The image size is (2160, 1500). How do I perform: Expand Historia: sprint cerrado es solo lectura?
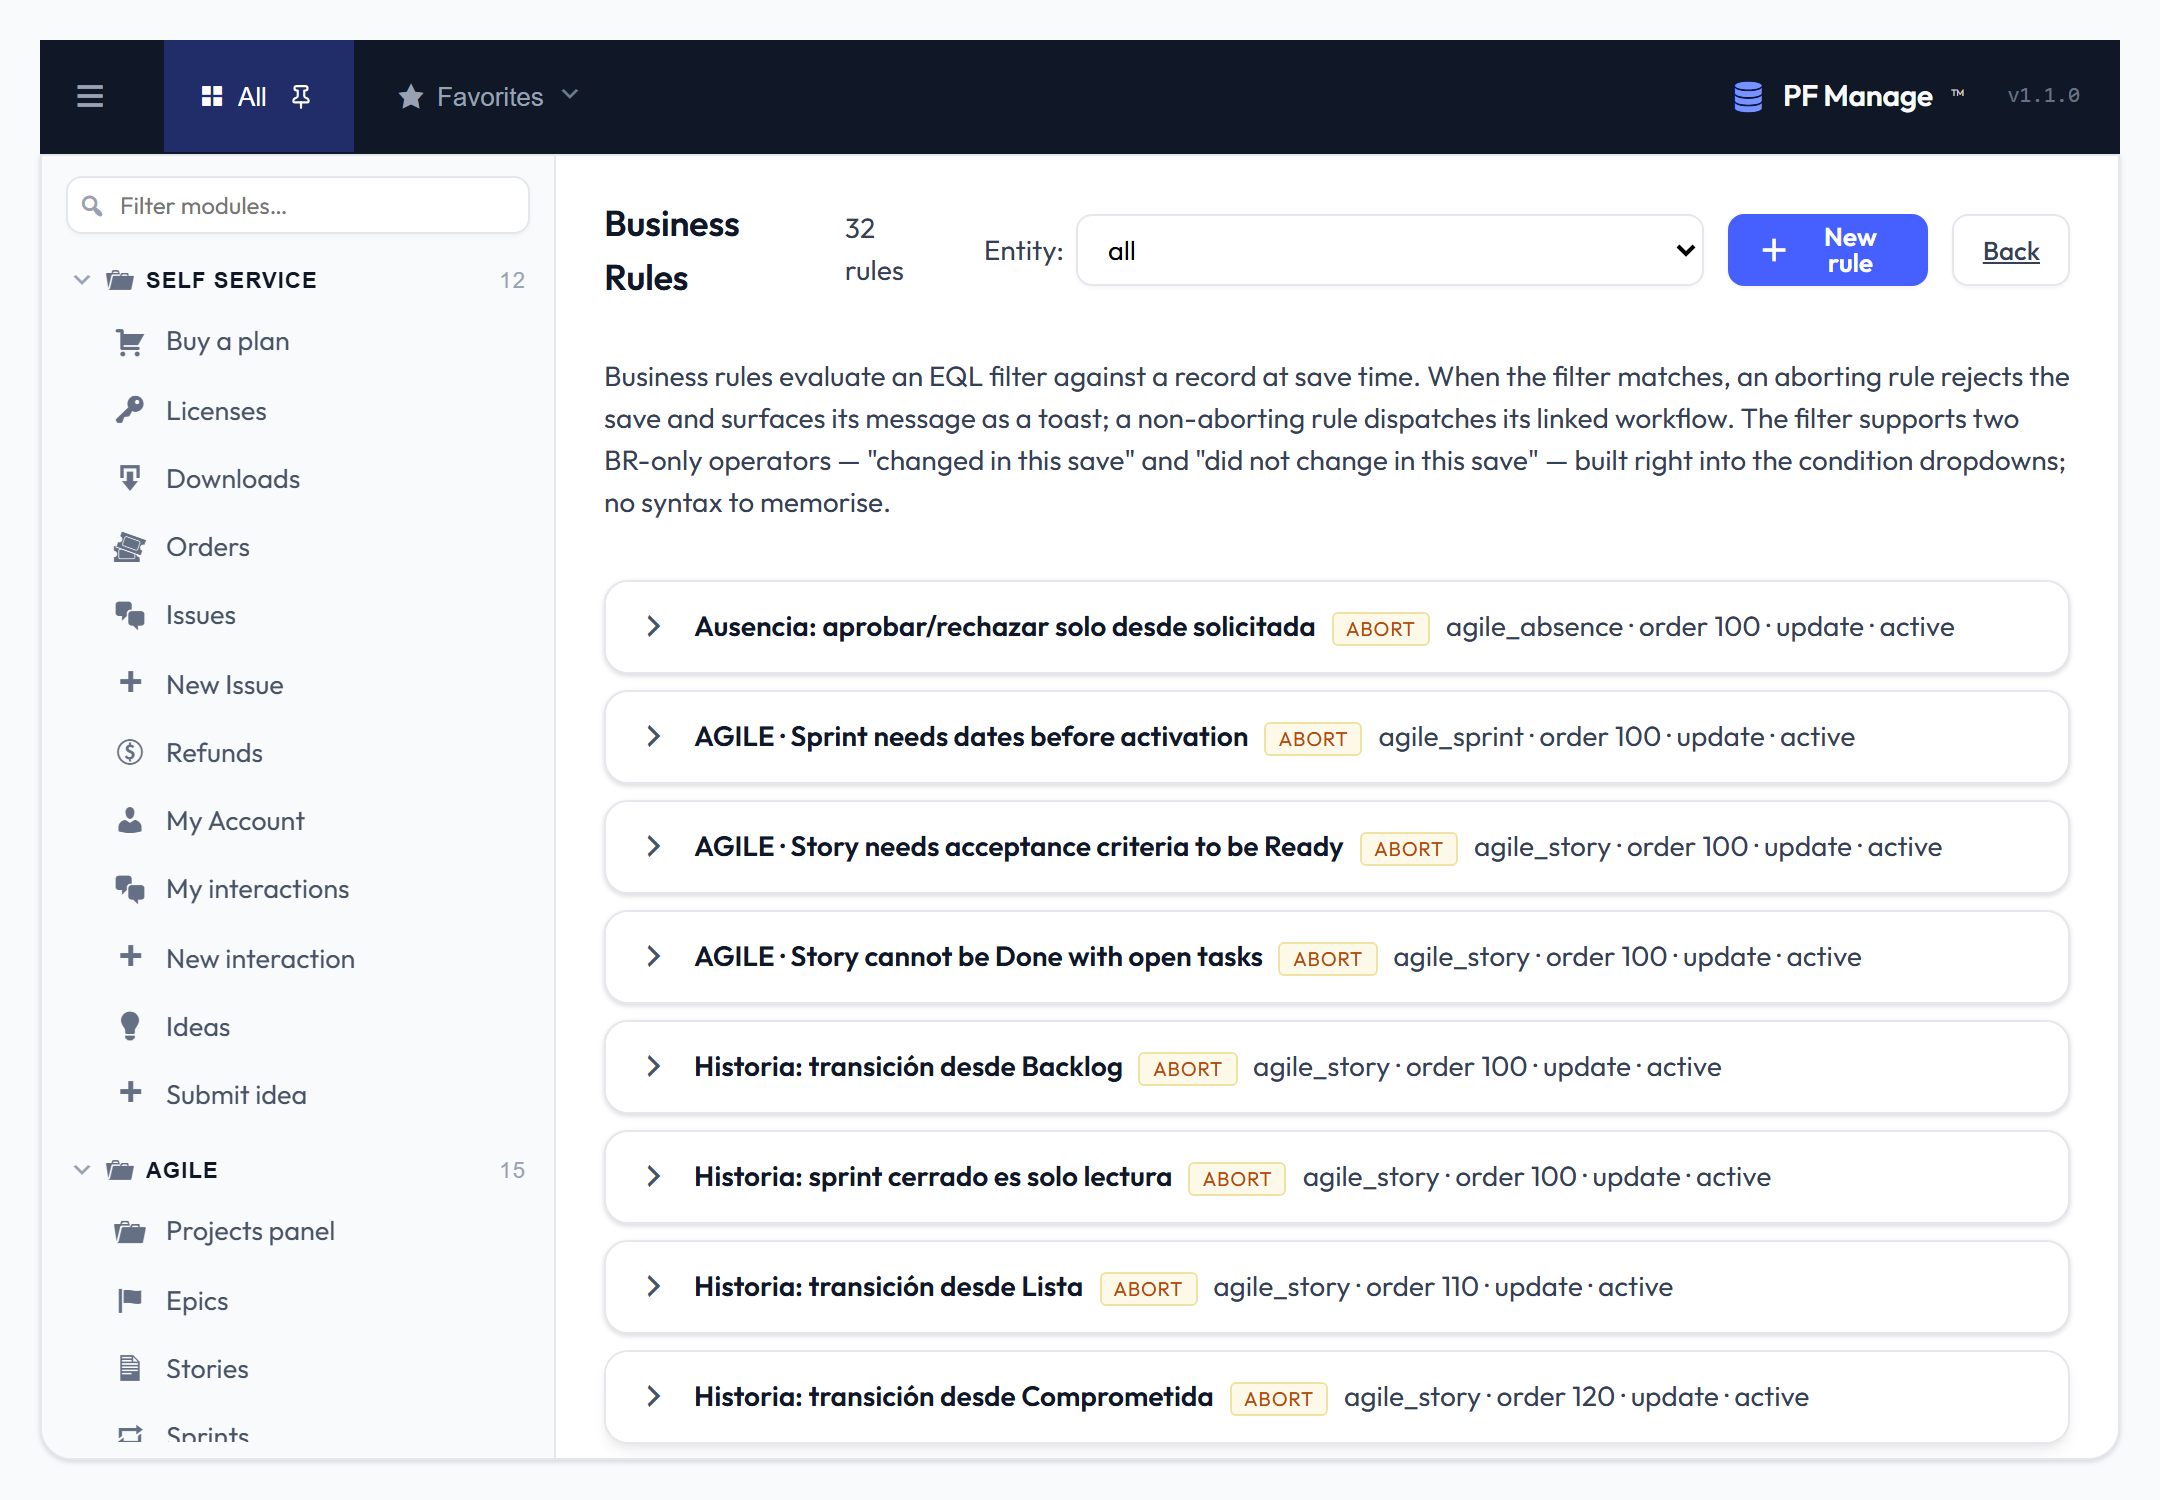pyautogui.click(x=653, y=1177)
